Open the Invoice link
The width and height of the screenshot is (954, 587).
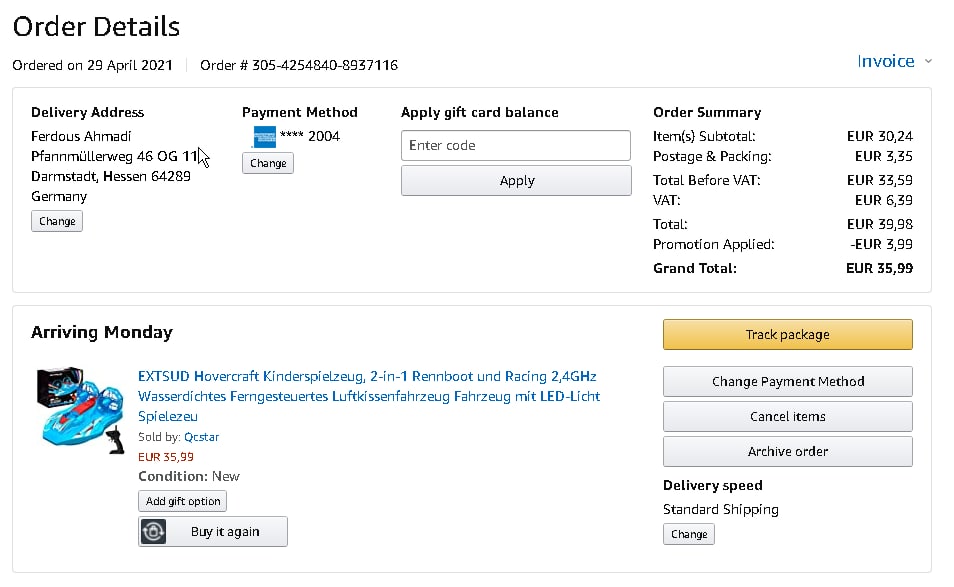(x=885, y=61)
